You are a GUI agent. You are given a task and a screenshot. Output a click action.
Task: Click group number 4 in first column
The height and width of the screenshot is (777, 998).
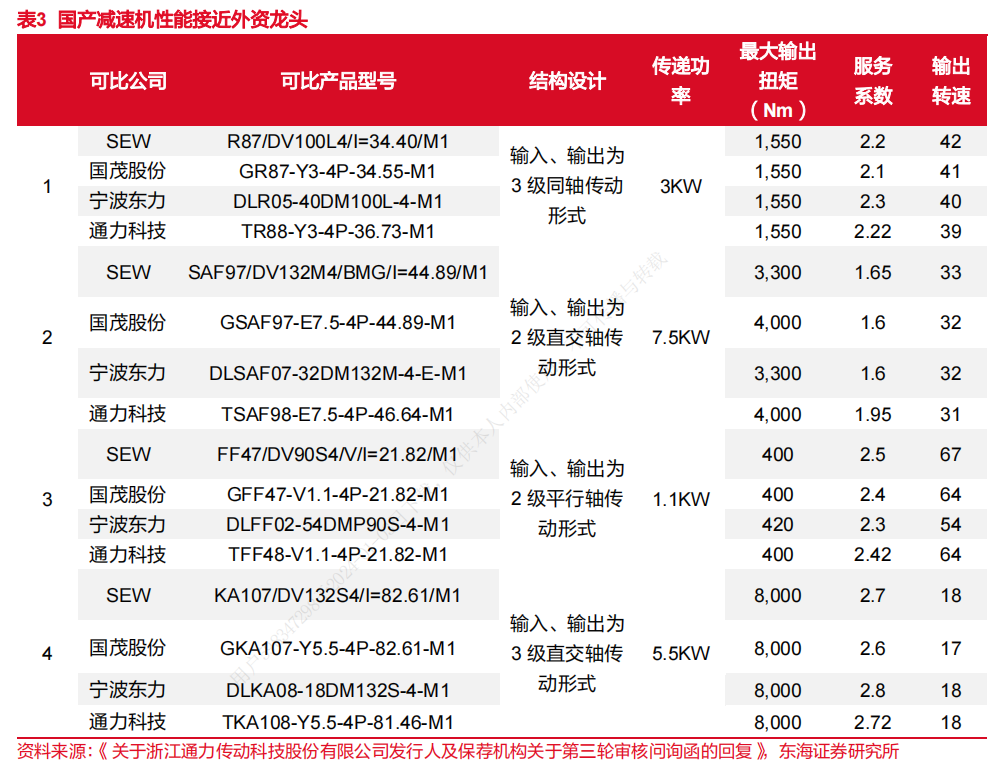[x=47, y=654]
